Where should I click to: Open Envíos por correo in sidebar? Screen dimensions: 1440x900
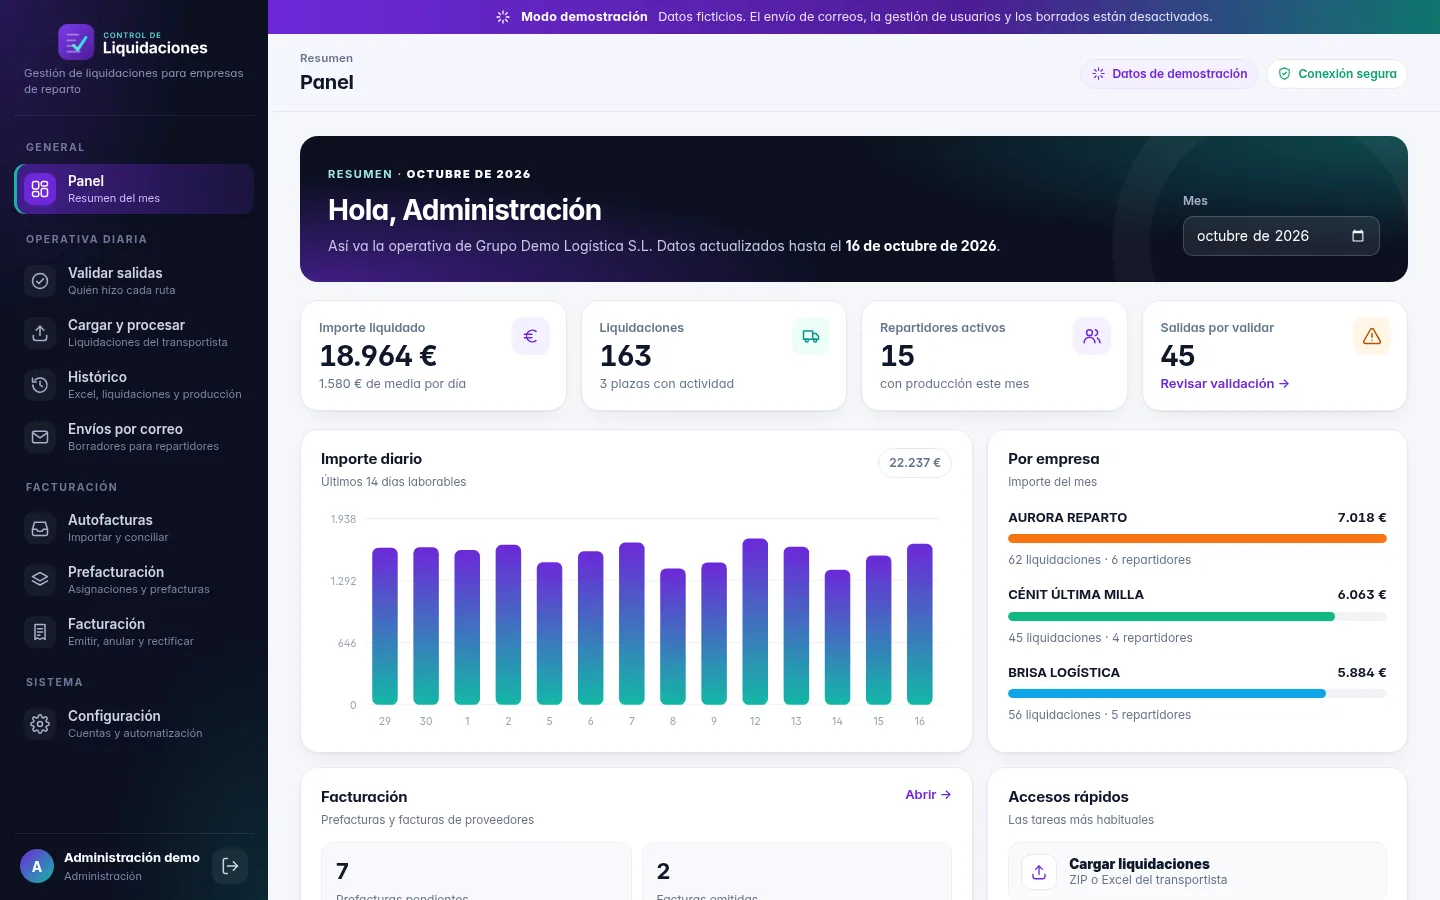coord(134,437)
